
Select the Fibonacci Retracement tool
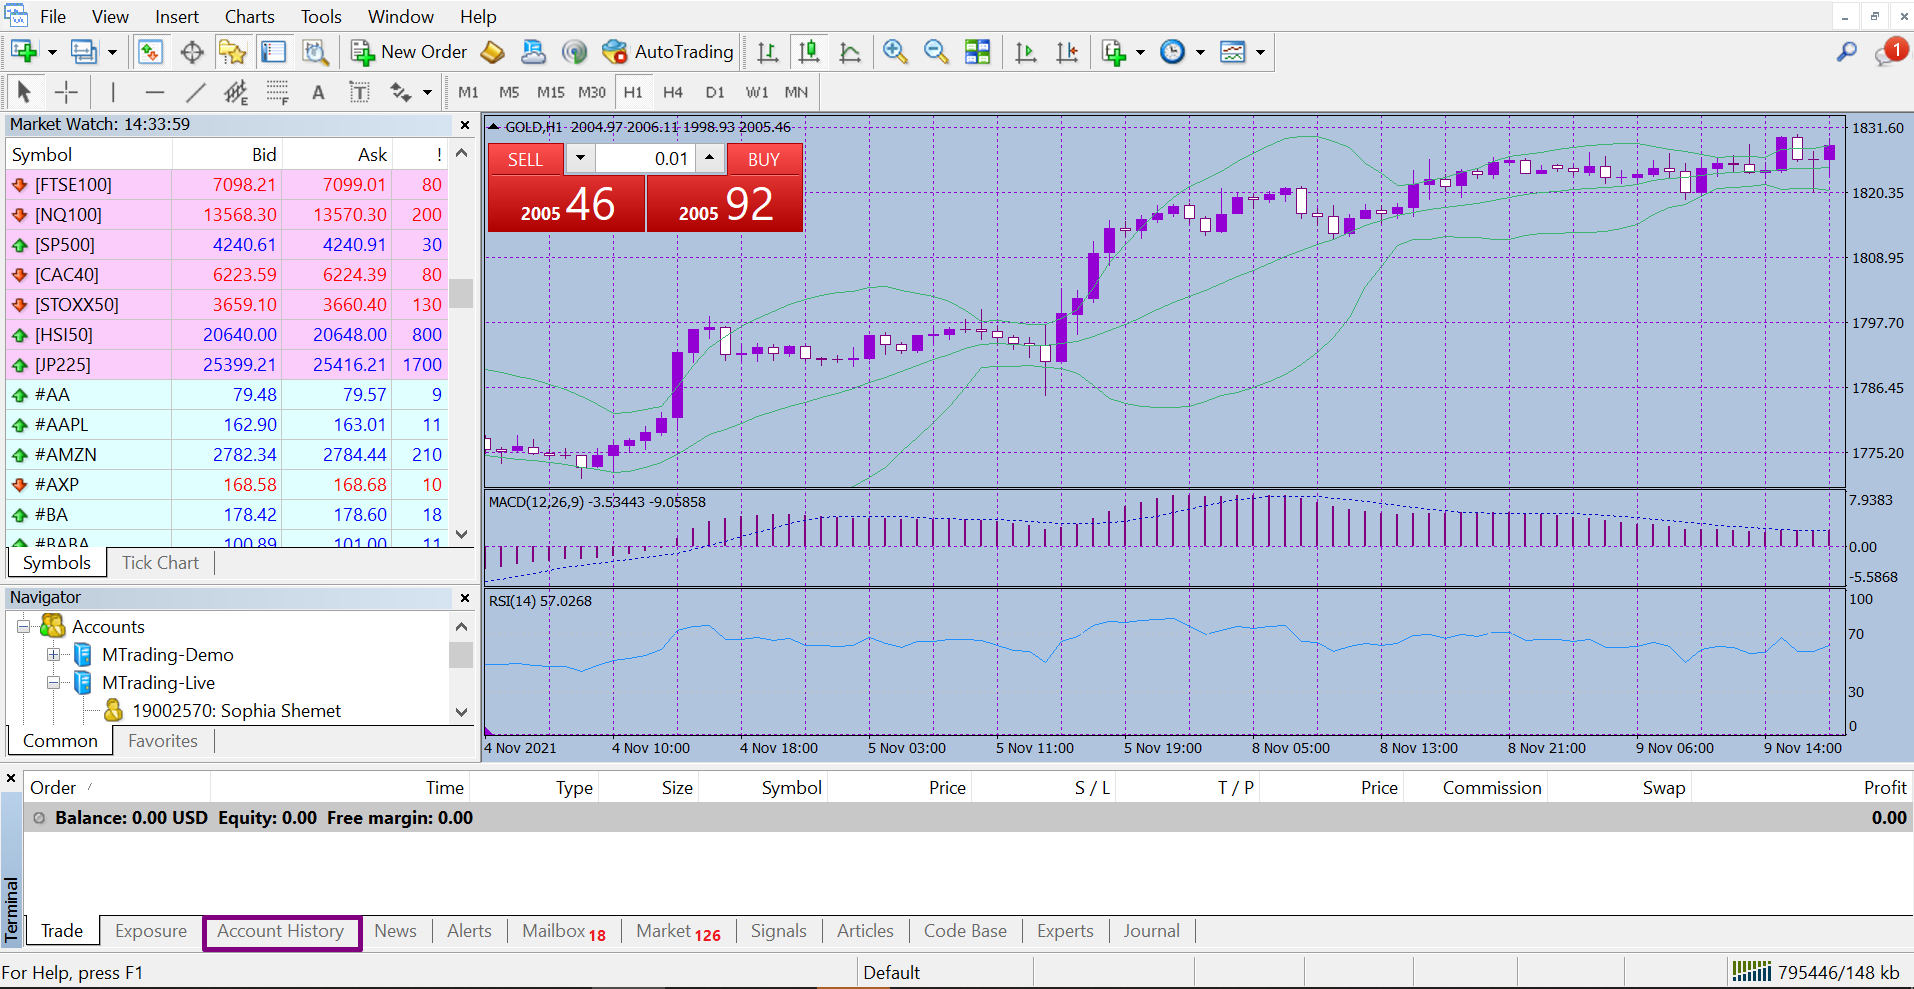pyautogui.click(x=277, y=92)
